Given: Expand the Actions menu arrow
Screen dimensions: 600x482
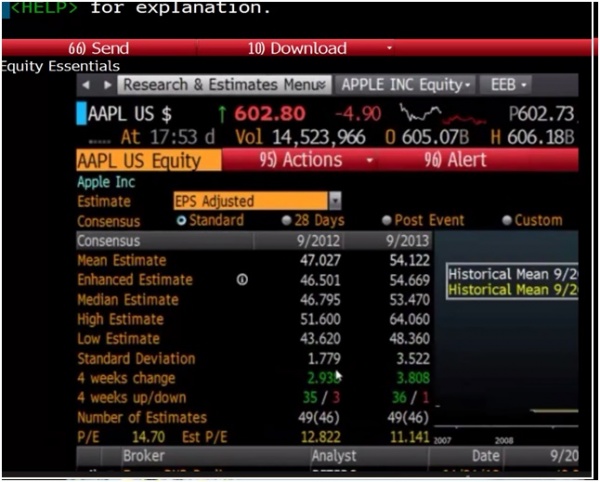Looking at the screenshot, I should tap(369, 160).
